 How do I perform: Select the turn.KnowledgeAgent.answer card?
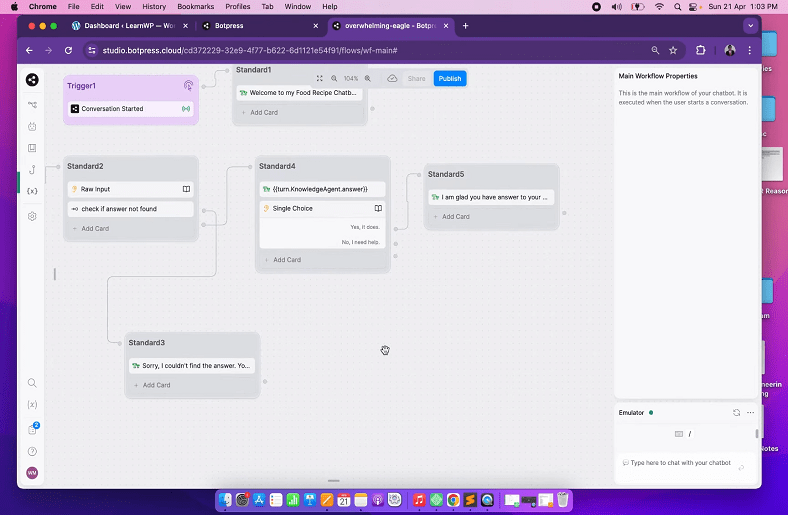[323, 189]
